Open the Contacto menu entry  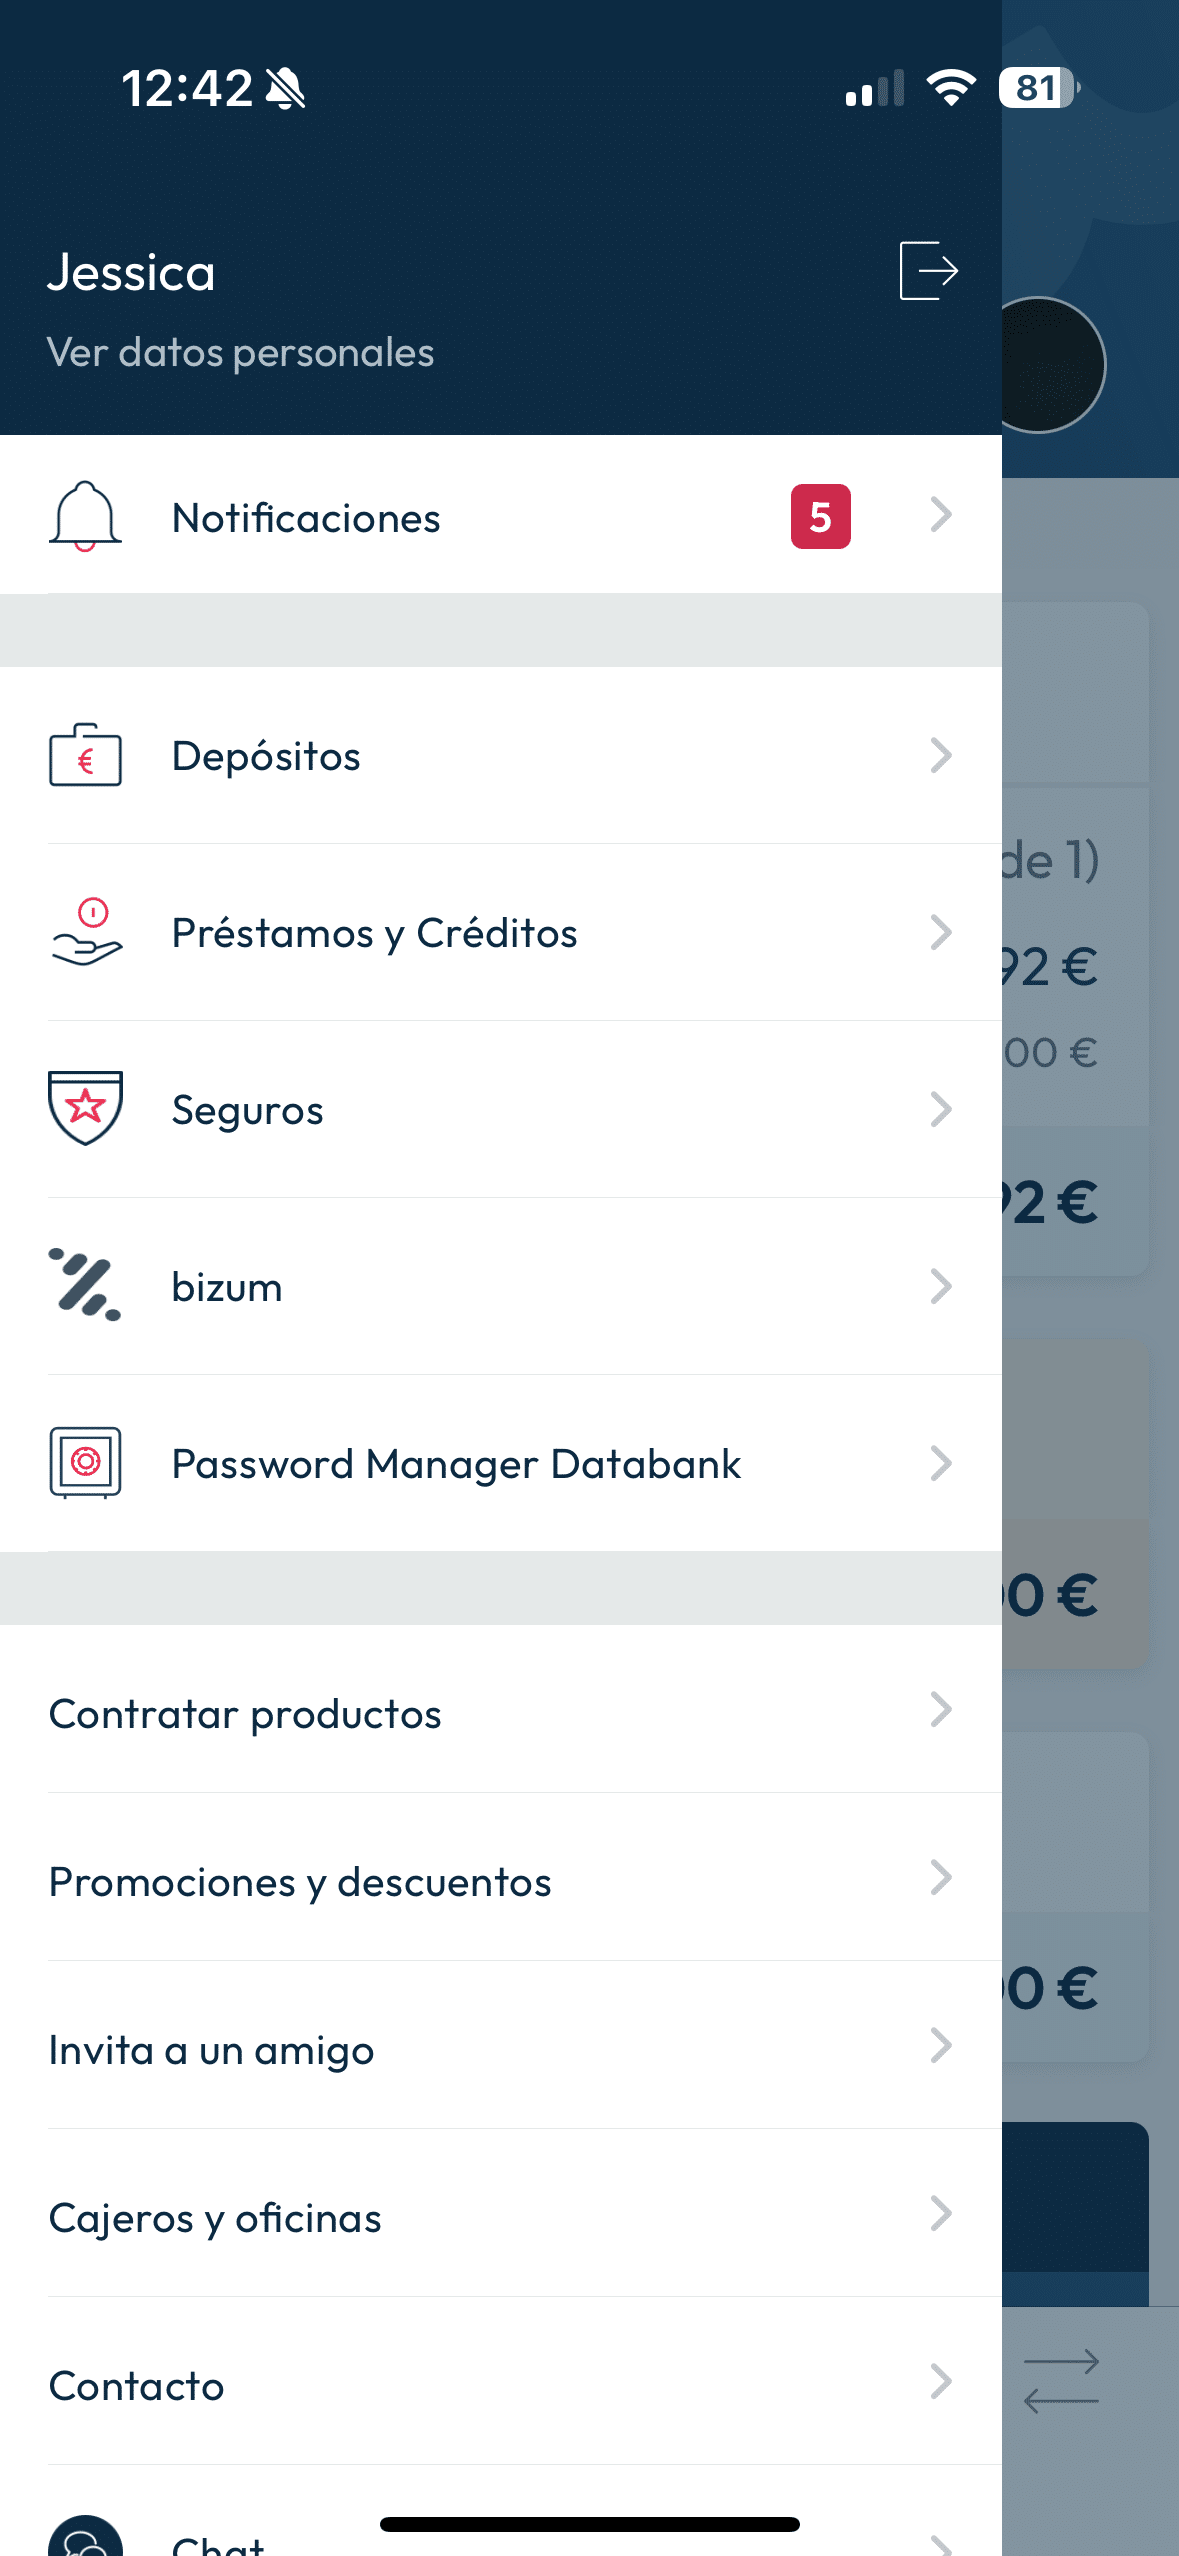pyautogui.click(x=137, y=2386)
